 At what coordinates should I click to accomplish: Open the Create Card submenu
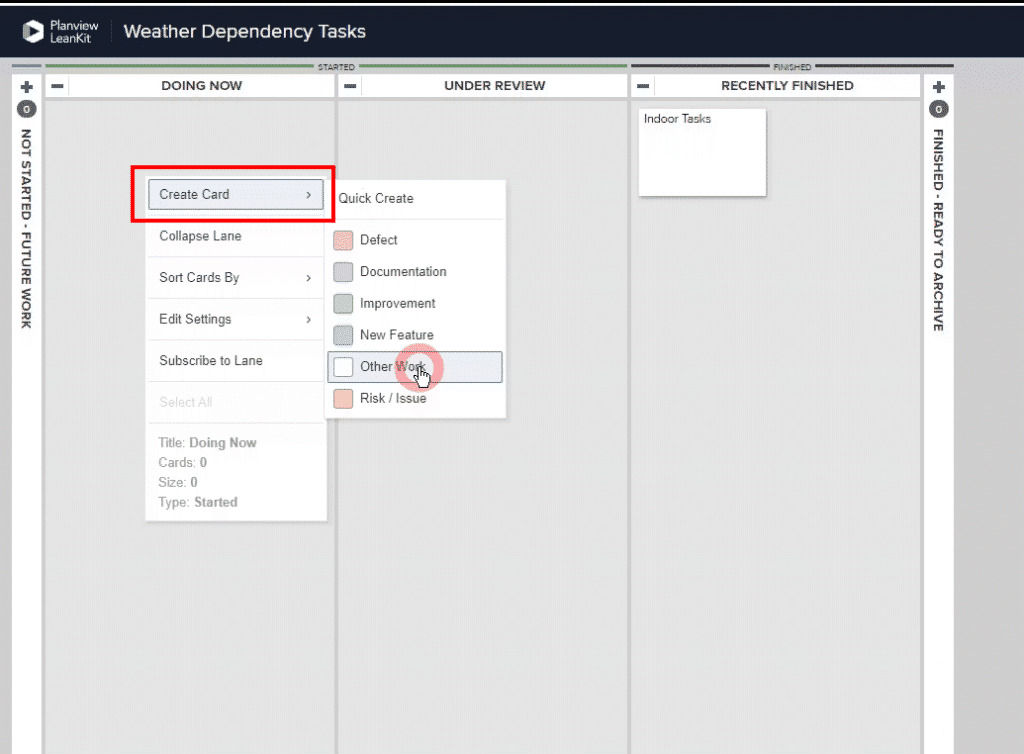tap(235, 194)
